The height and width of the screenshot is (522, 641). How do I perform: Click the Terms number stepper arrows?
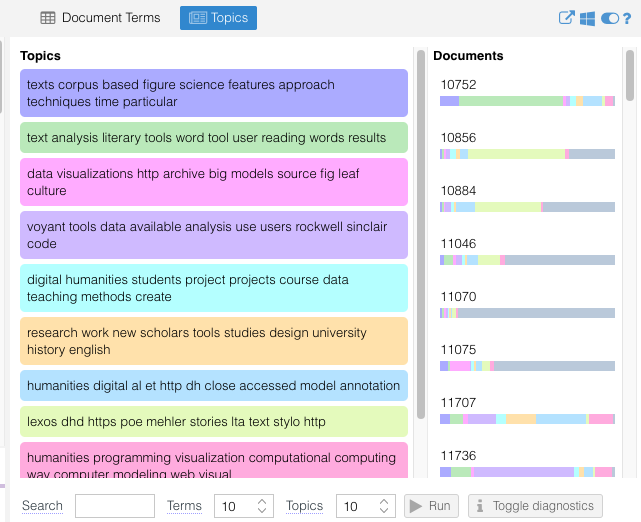click(x=263, y=506)
